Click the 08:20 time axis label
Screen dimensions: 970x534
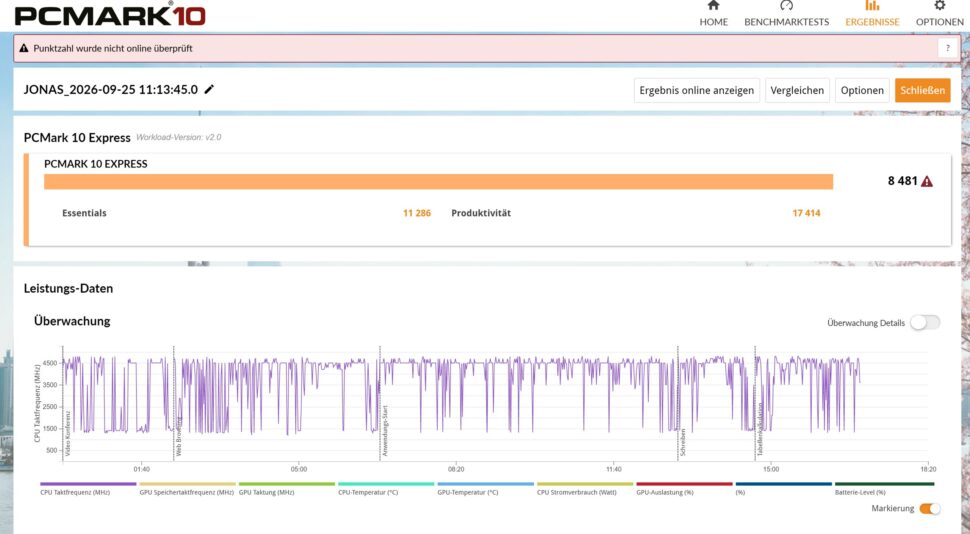tap(456, 469)
